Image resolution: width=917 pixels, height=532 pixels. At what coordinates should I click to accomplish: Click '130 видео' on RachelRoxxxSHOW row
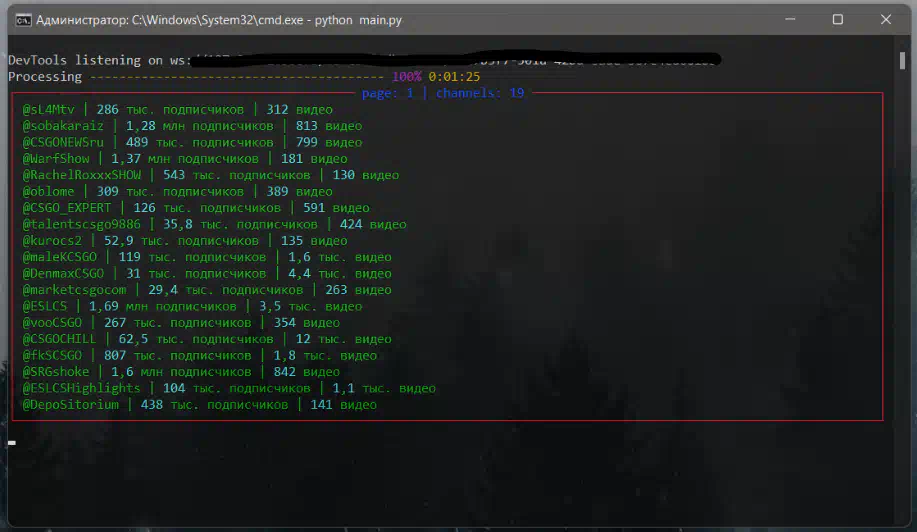[366, 175]
